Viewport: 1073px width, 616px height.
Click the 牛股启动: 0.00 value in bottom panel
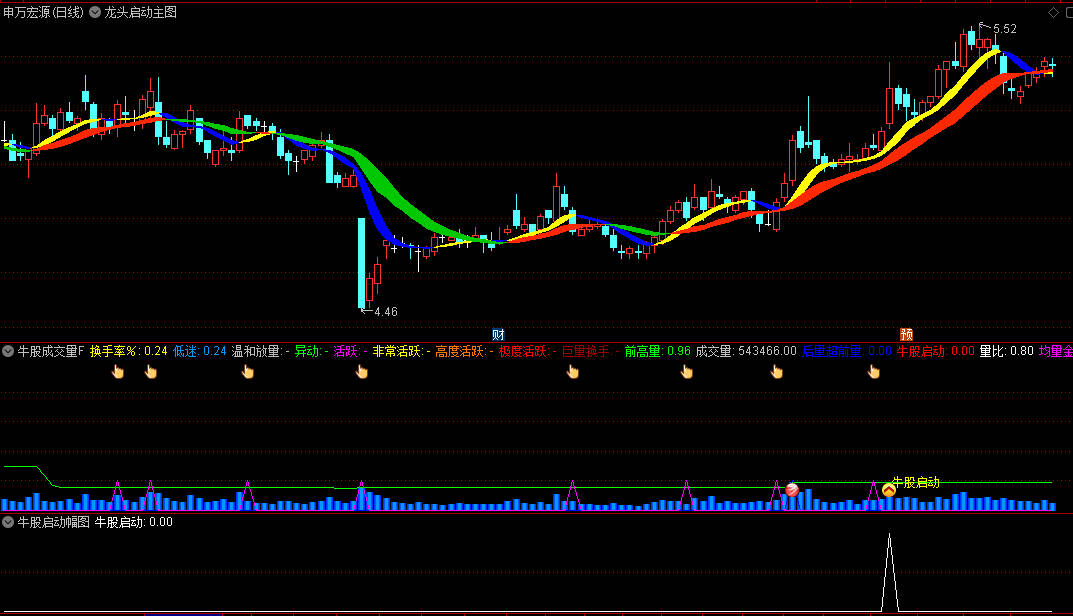tap(133, 522)
